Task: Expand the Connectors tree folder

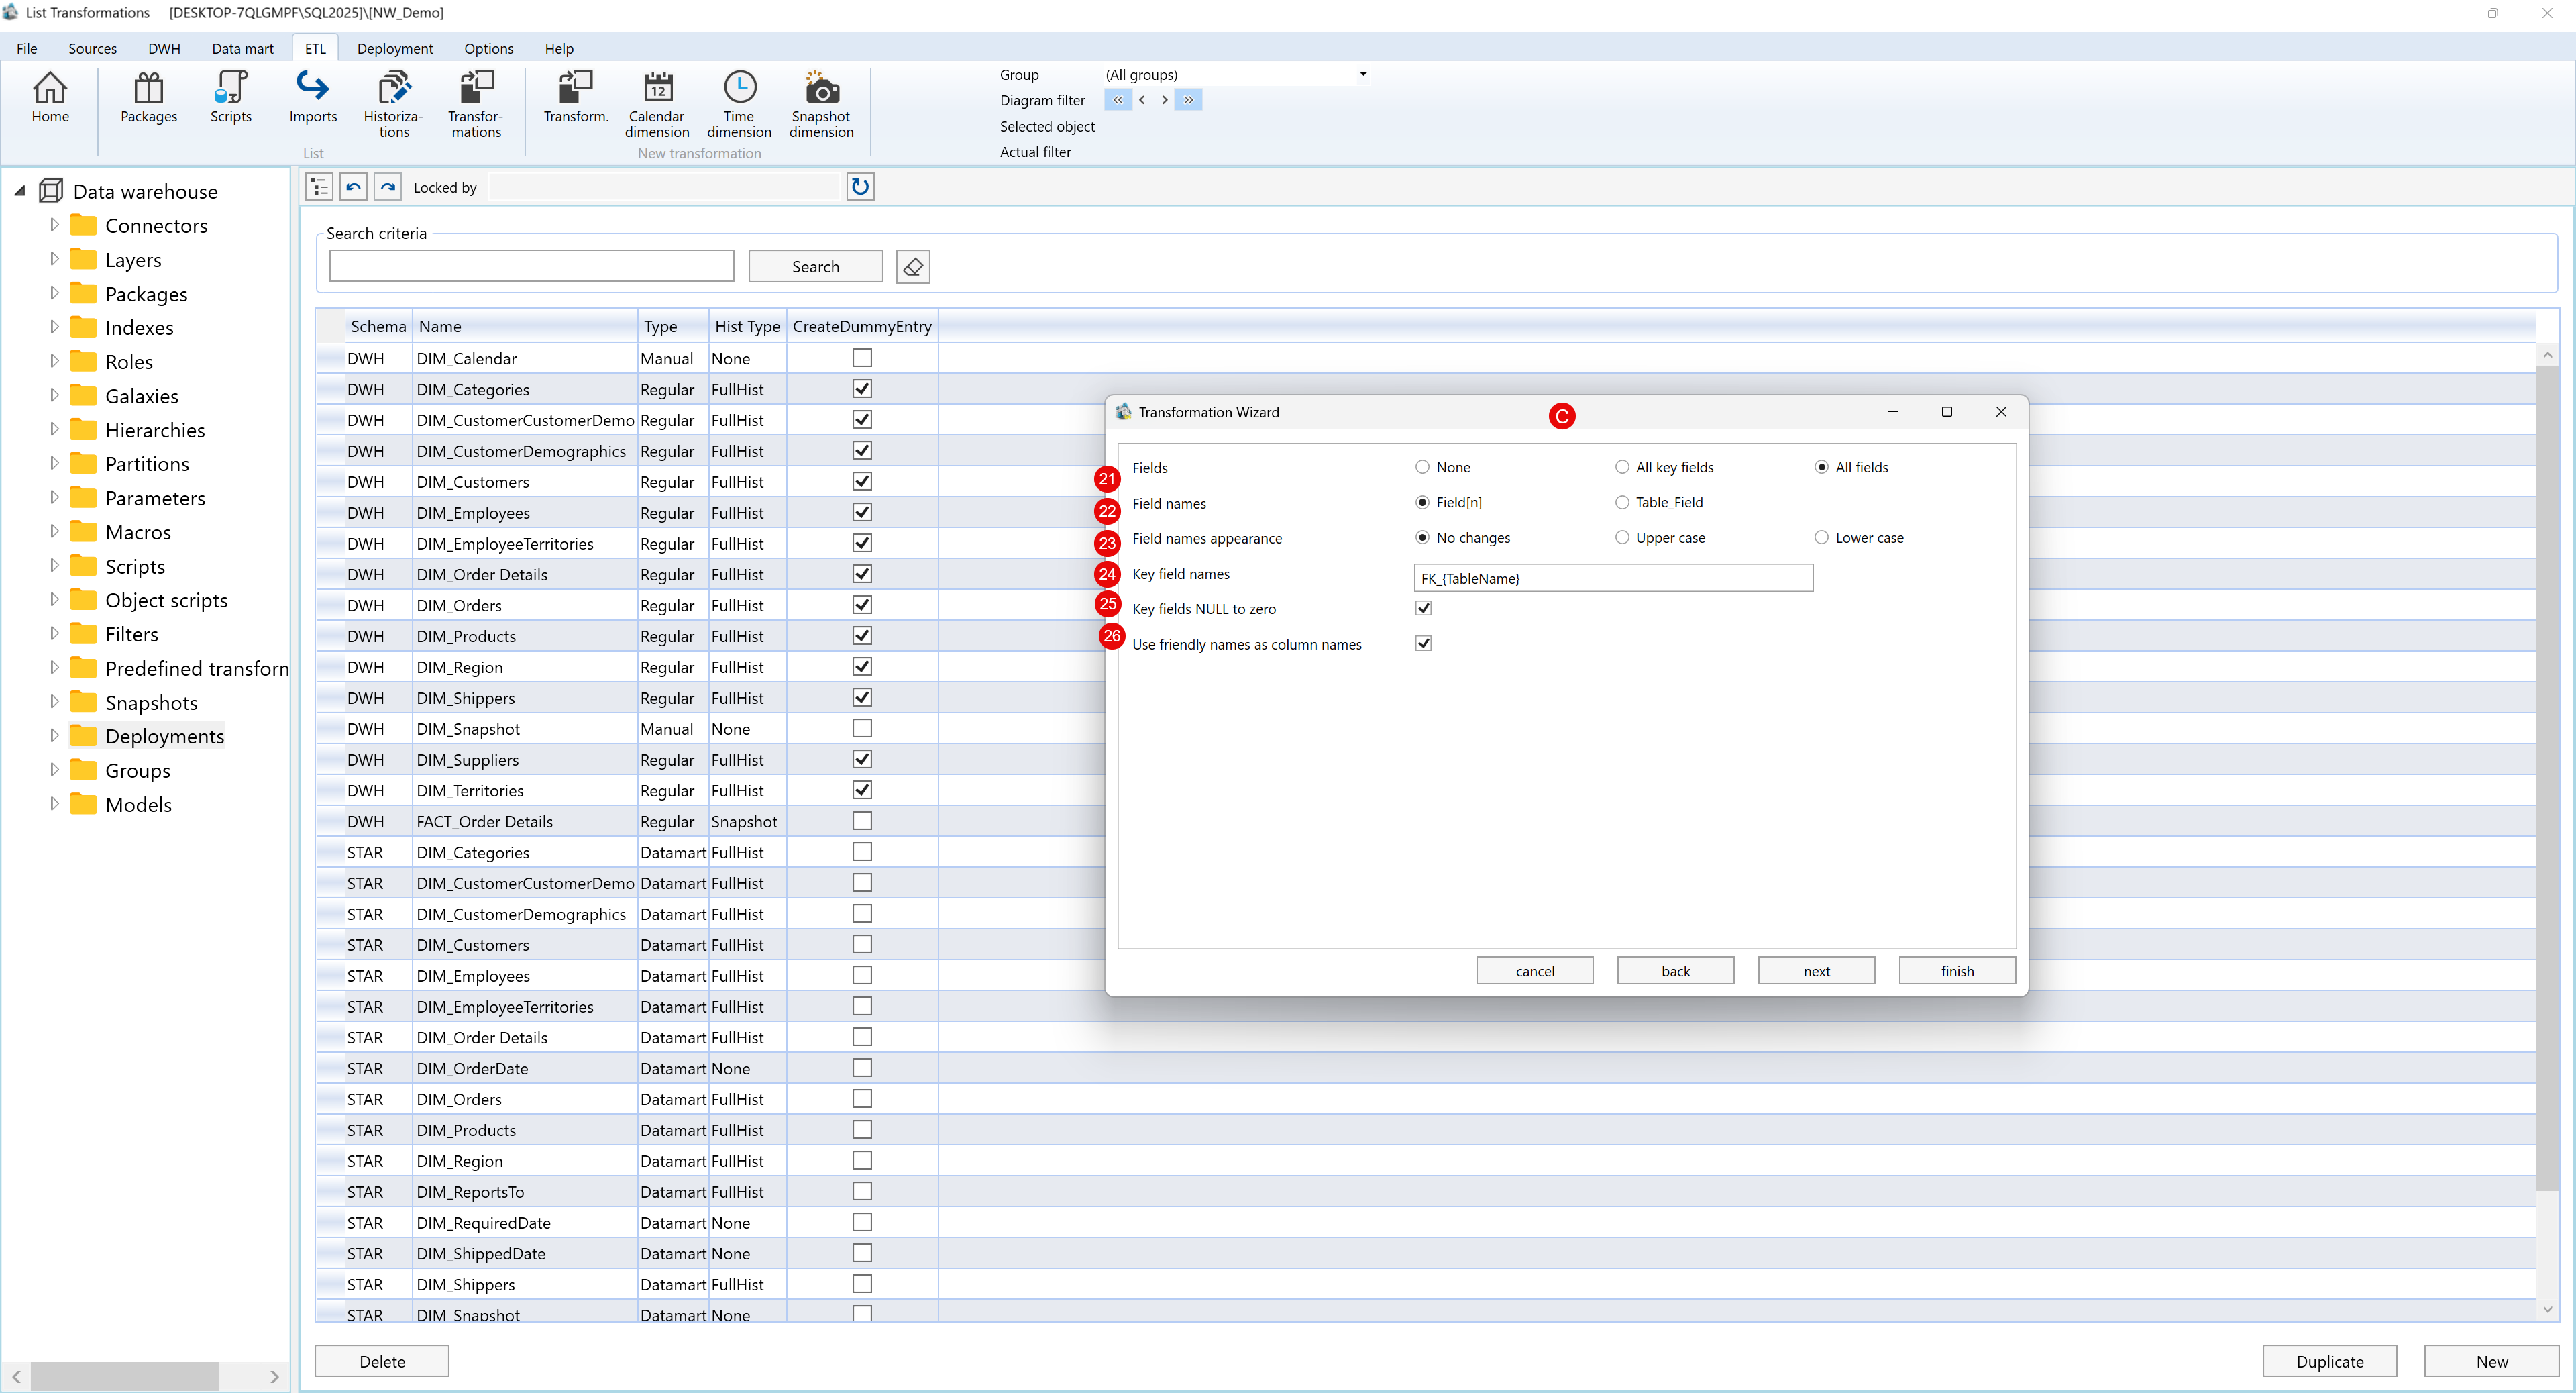Action: pyautogui.click(x=54, y=225)
